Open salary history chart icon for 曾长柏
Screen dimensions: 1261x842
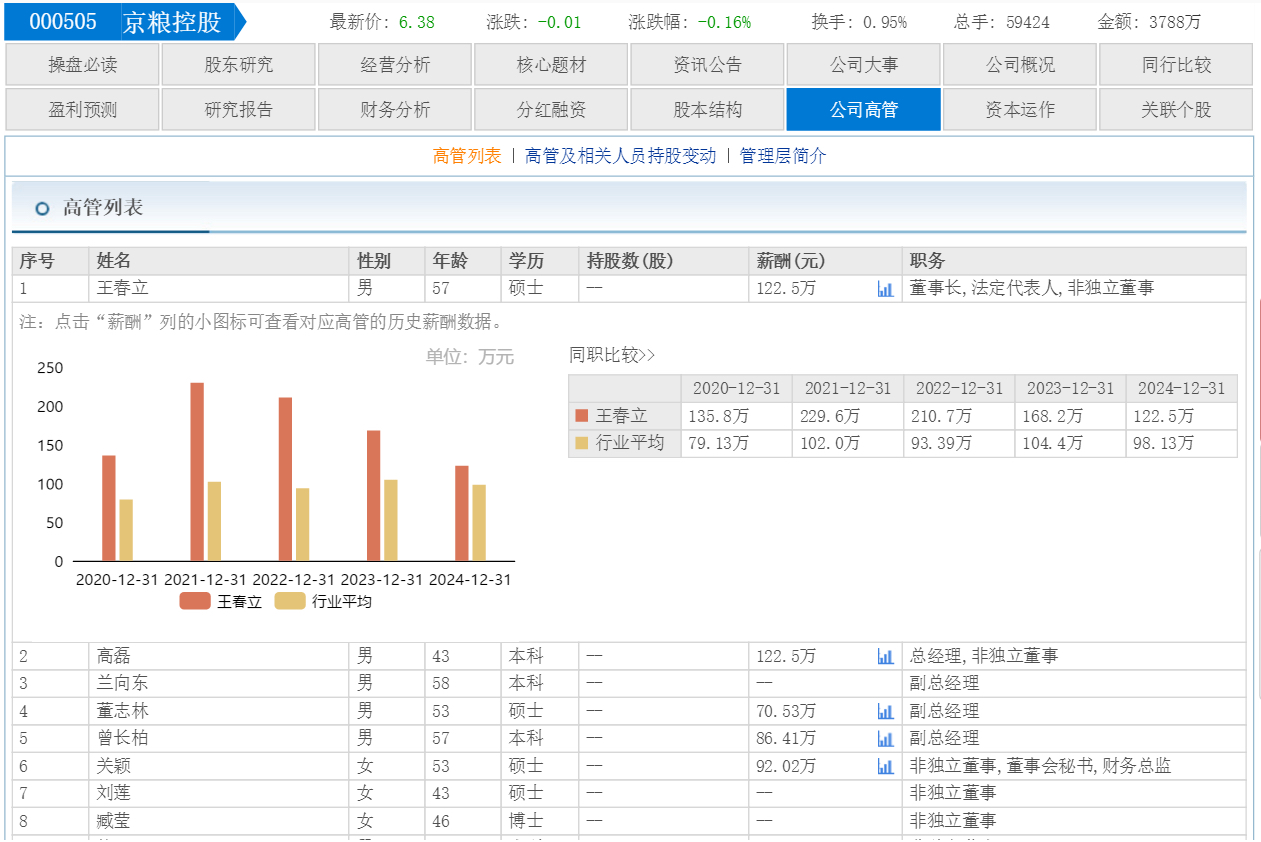[885, 739]
